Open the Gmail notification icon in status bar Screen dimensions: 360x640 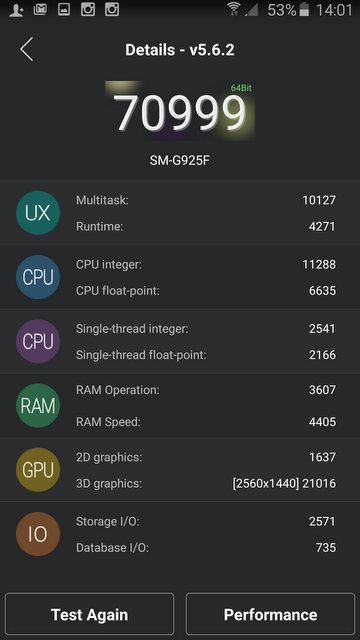click(40, 9)
